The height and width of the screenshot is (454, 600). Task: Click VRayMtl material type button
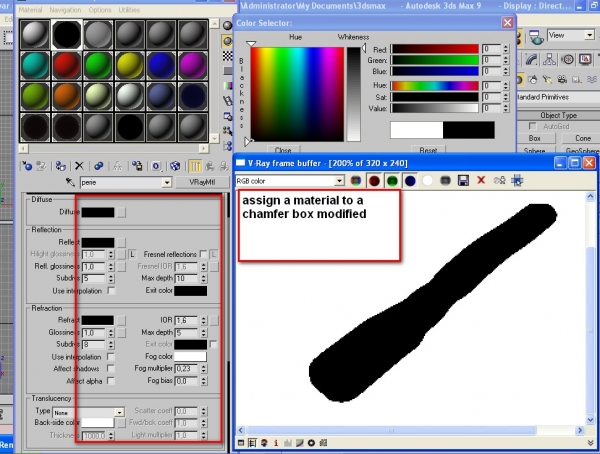(202, 182)
